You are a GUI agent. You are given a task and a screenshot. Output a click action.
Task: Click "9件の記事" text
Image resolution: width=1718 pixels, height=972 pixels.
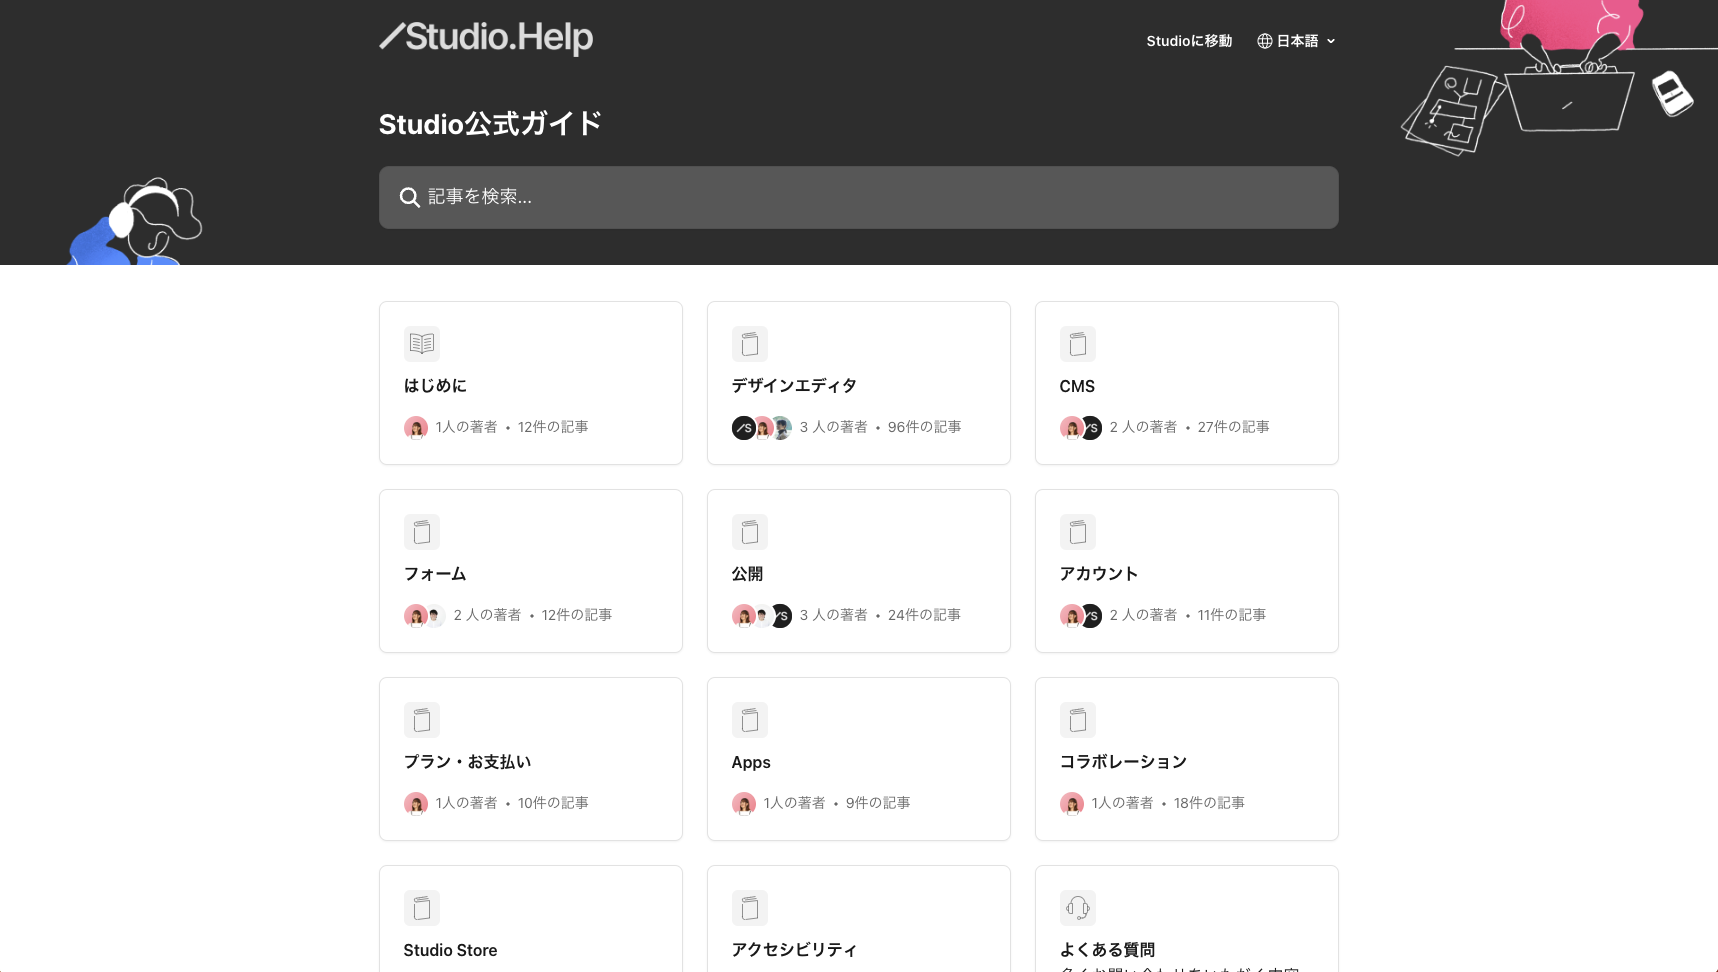[x=878, y=803]
